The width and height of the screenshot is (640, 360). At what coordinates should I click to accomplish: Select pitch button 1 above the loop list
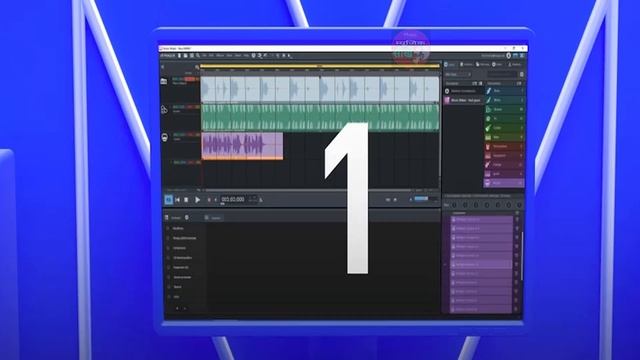coord(454,205)
